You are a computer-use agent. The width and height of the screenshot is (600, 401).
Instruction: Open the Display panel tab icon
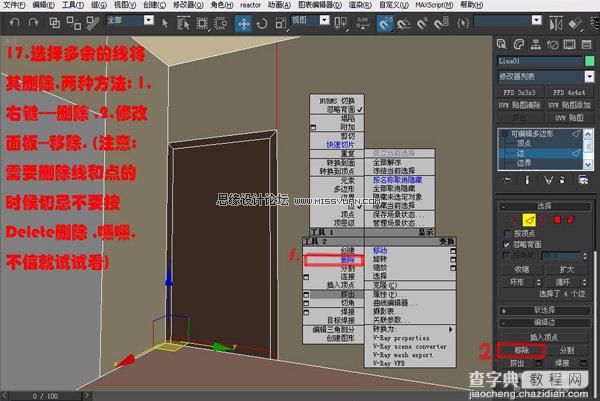pyautogui.click(x=569, y=44)
